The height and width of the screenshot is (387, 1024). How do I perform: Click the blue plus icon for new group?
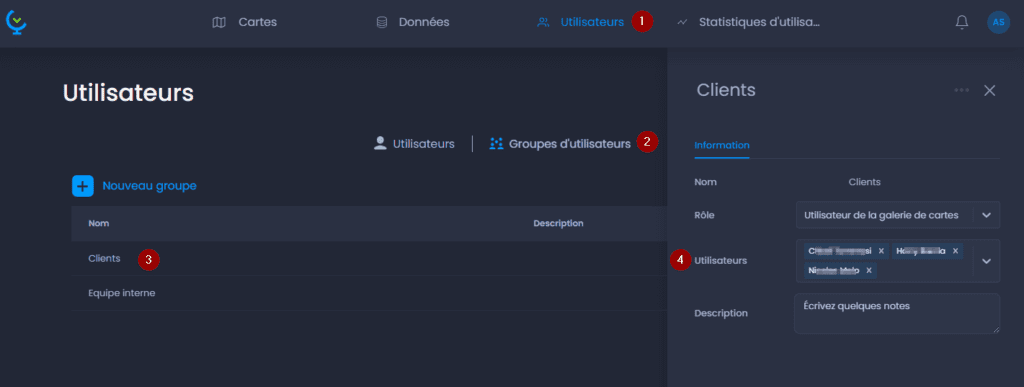pyautogui.click(x=83, y=186)
